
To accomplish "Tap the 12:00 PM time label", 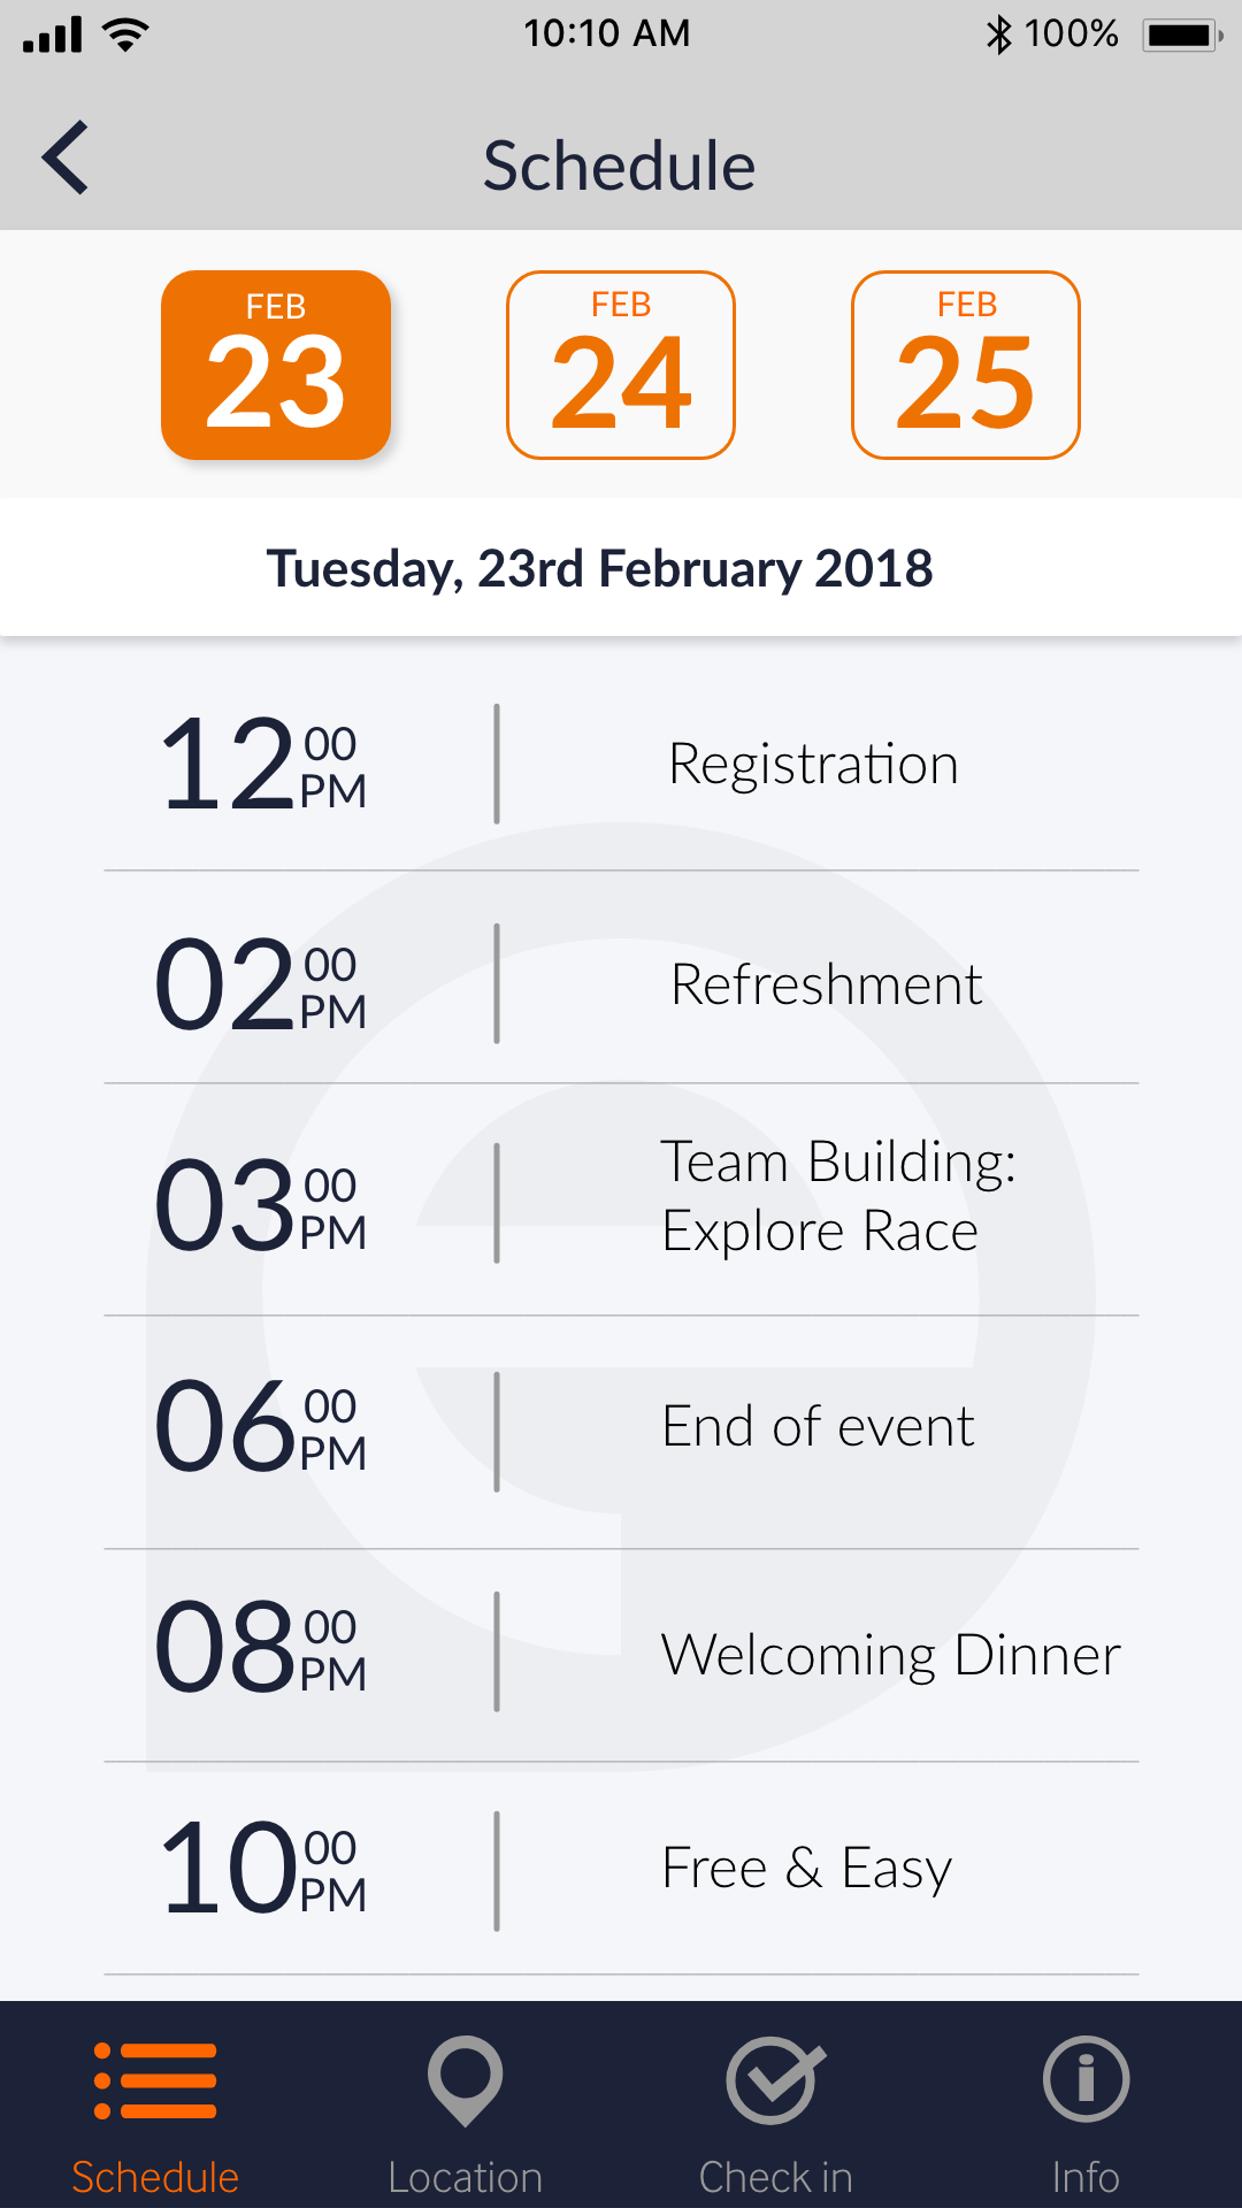I will click(x=263, y=765).
